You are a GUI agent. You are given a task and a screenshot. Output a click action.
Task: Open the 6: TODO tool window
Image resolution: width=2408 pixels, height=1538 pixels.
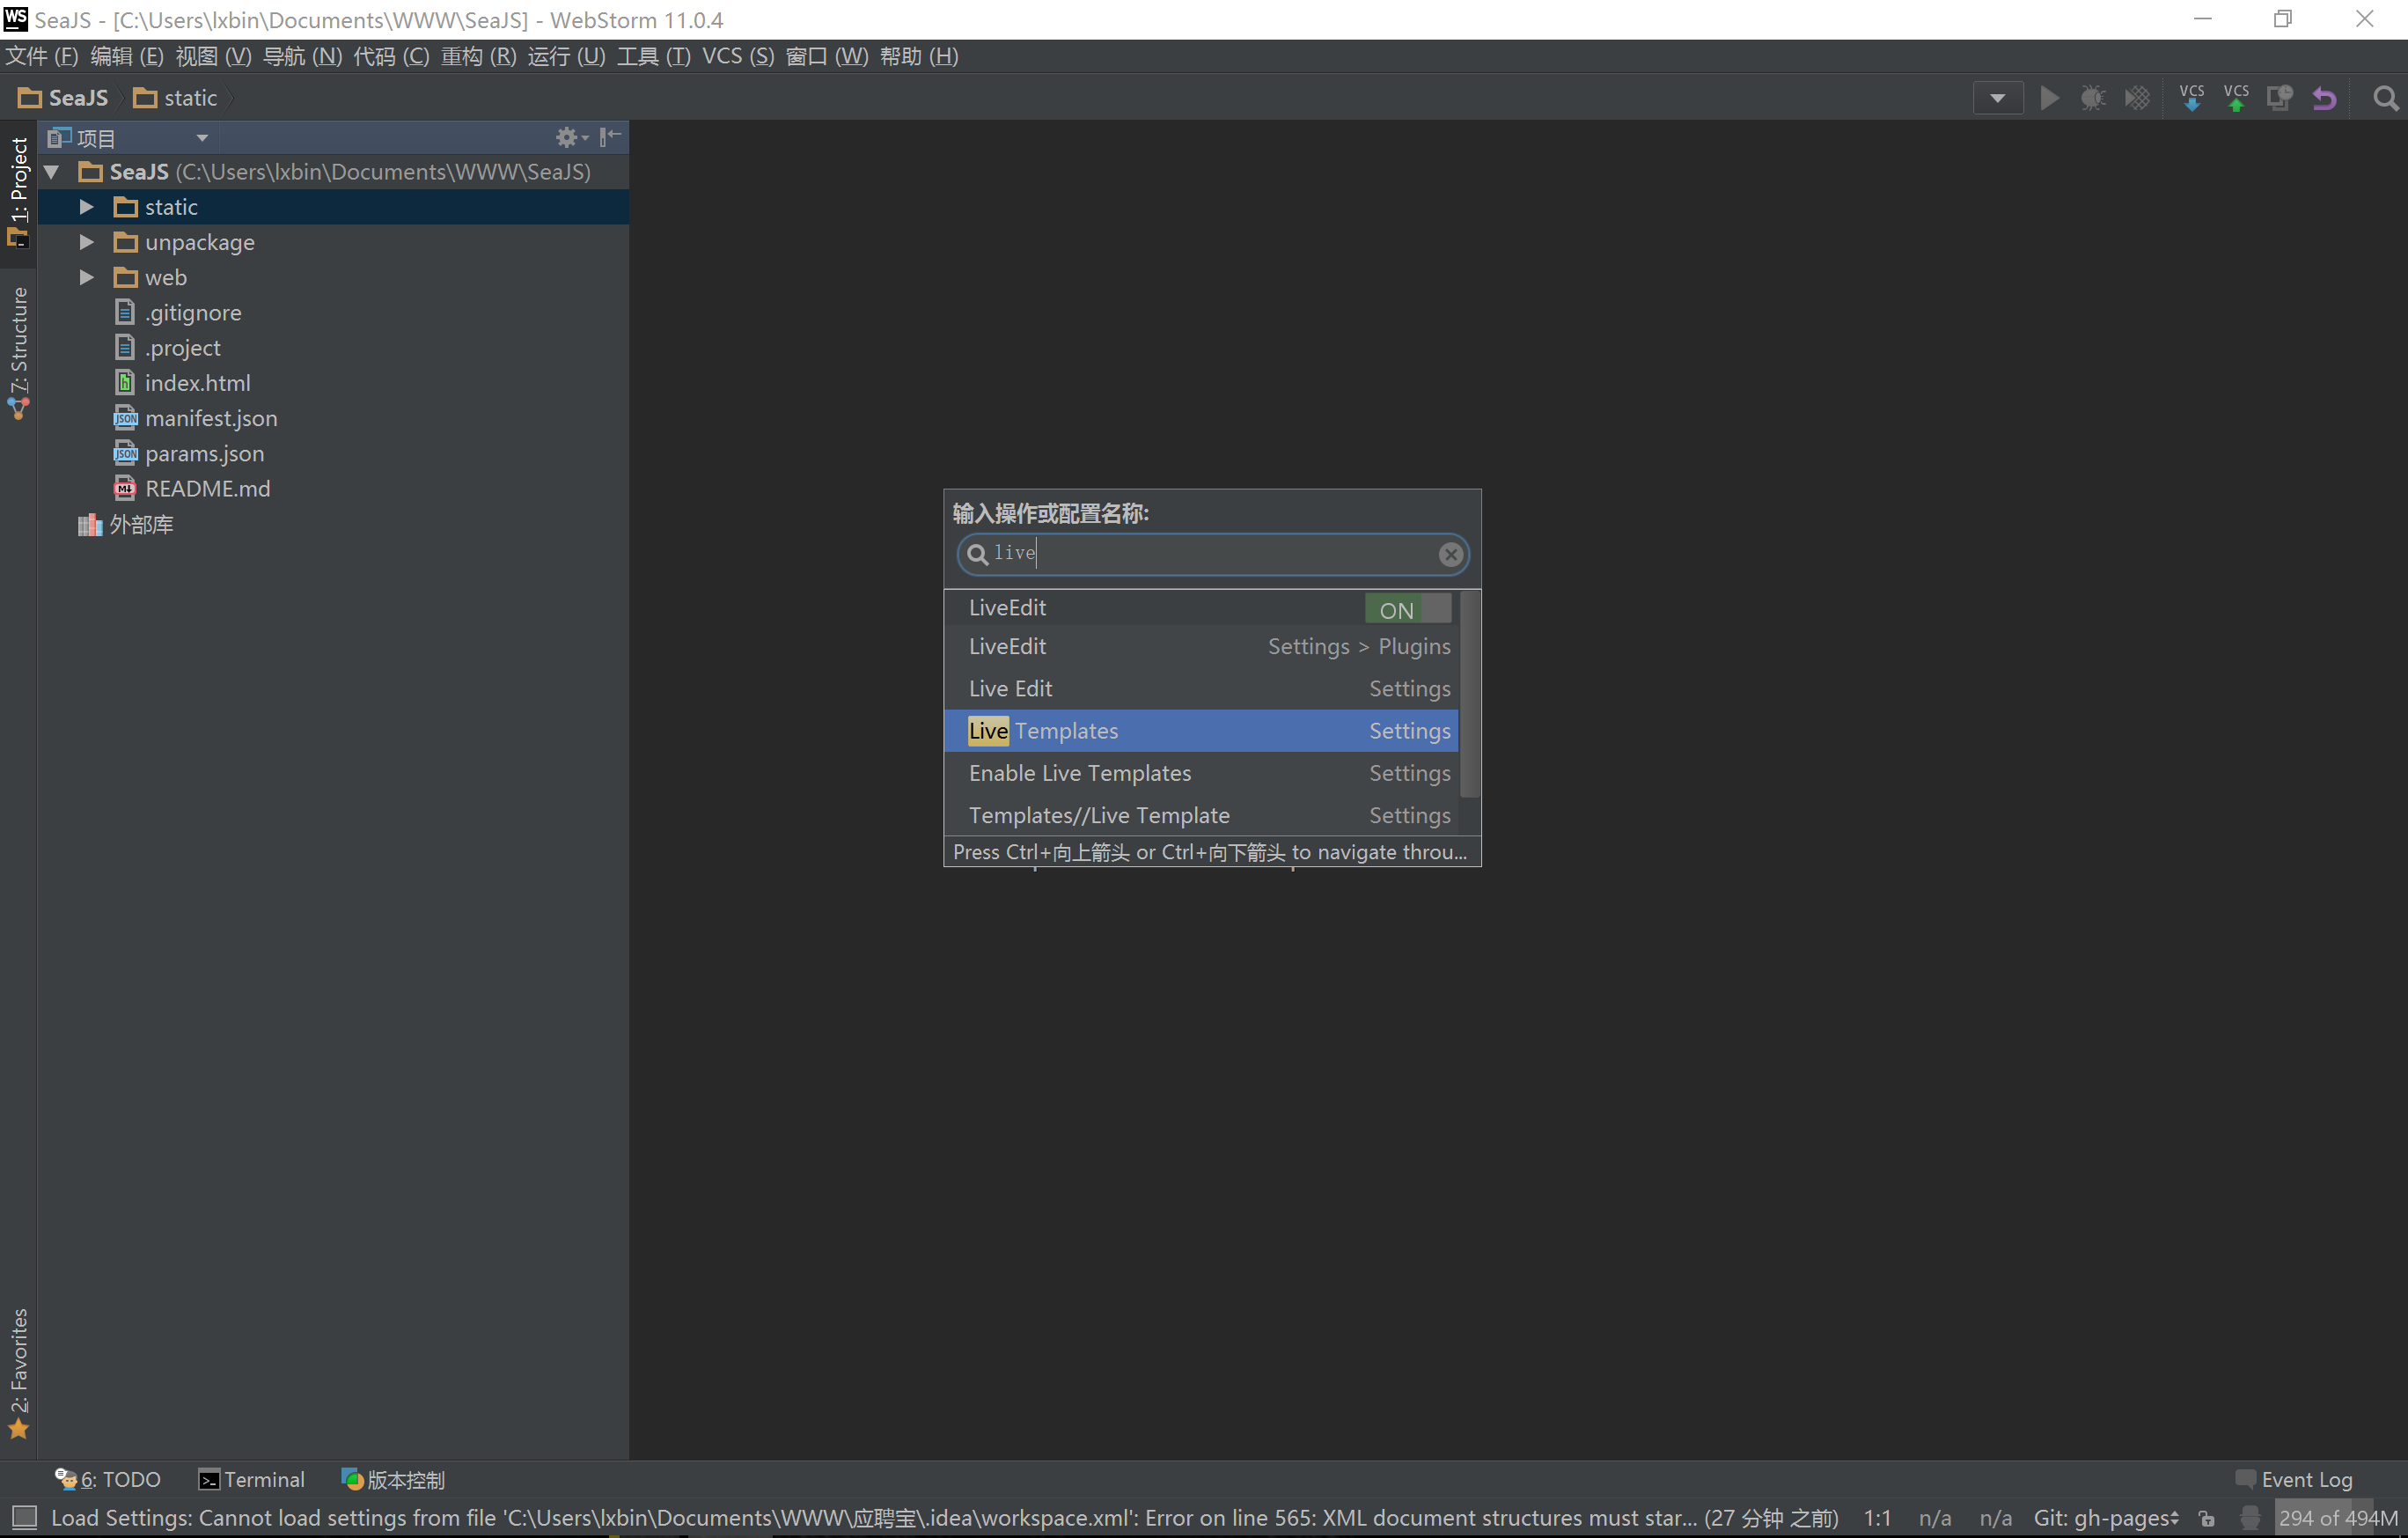pos(108,1479)
